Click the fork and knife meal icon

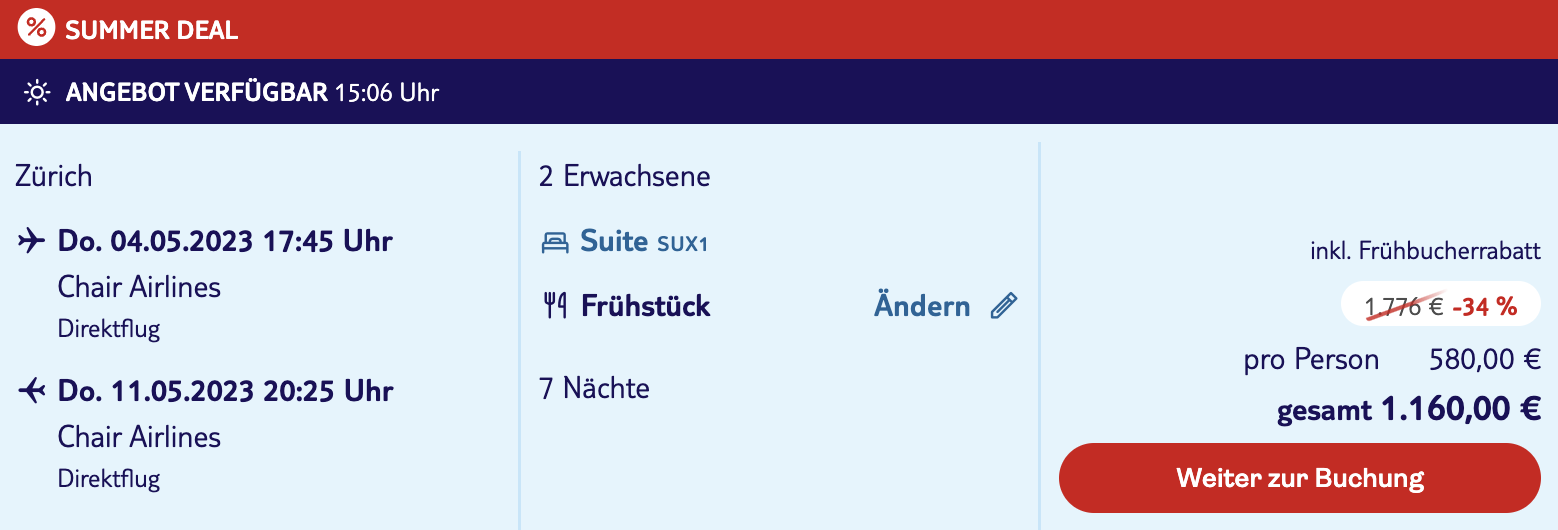tap(555, 306)
